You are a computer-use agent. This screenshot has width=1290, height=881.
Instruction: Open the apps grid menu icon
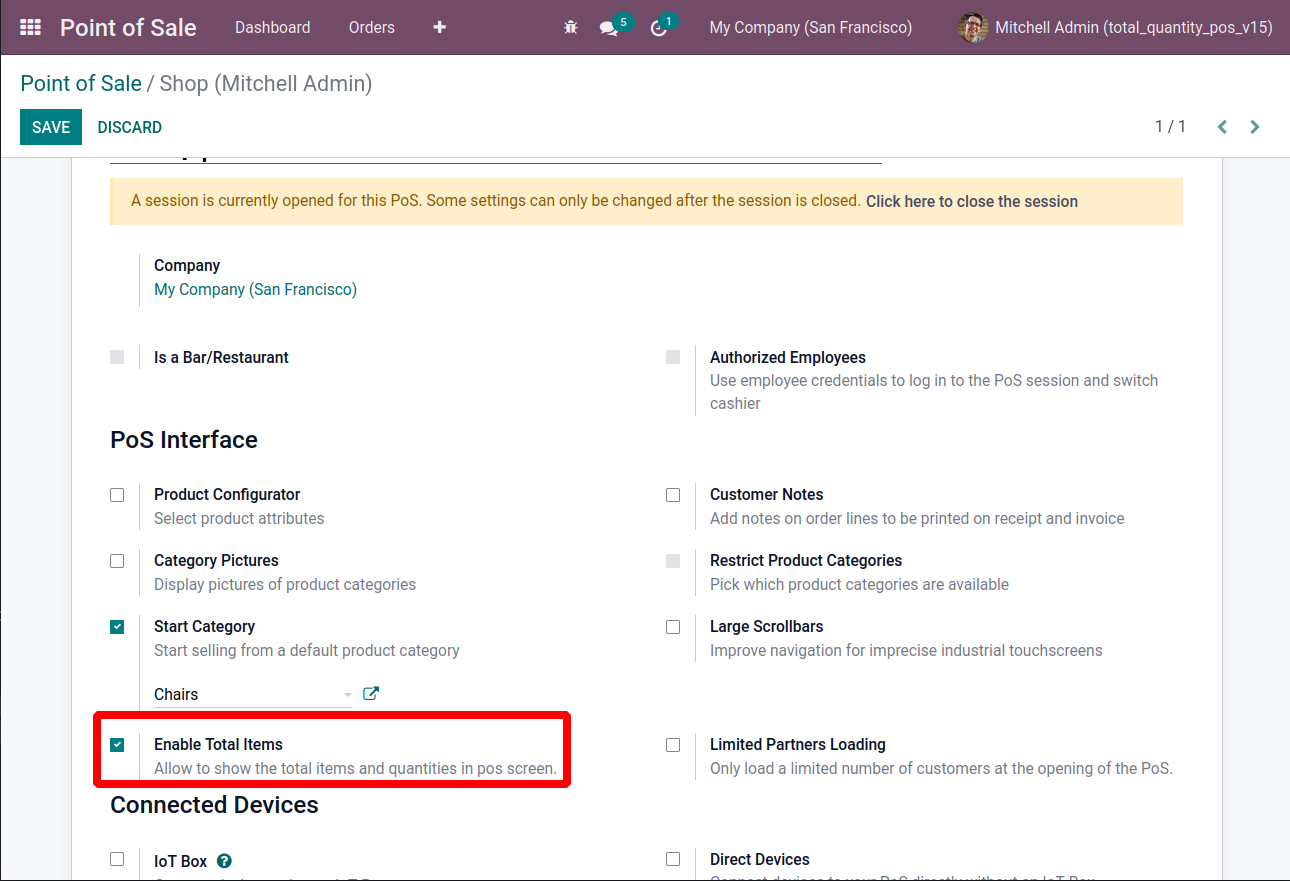point(30,27)
